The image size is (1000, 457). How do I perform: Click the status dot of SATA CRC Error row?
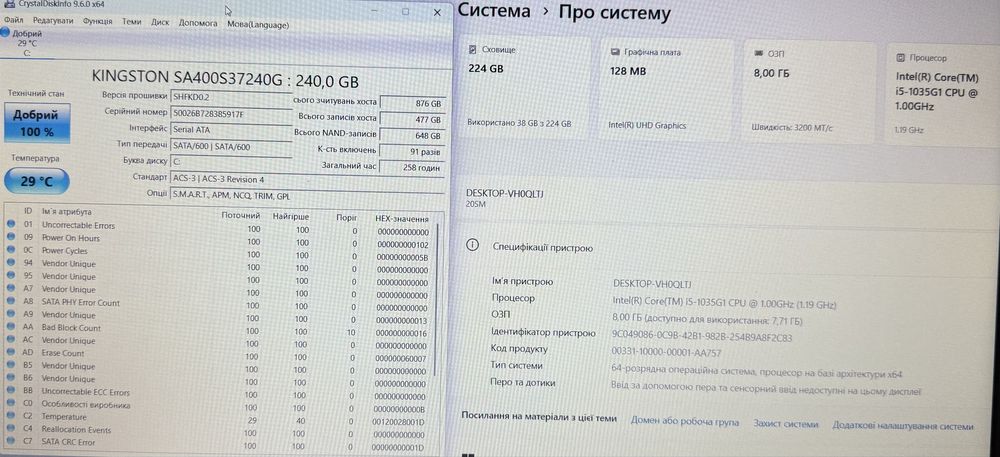[x=11, y=441]
